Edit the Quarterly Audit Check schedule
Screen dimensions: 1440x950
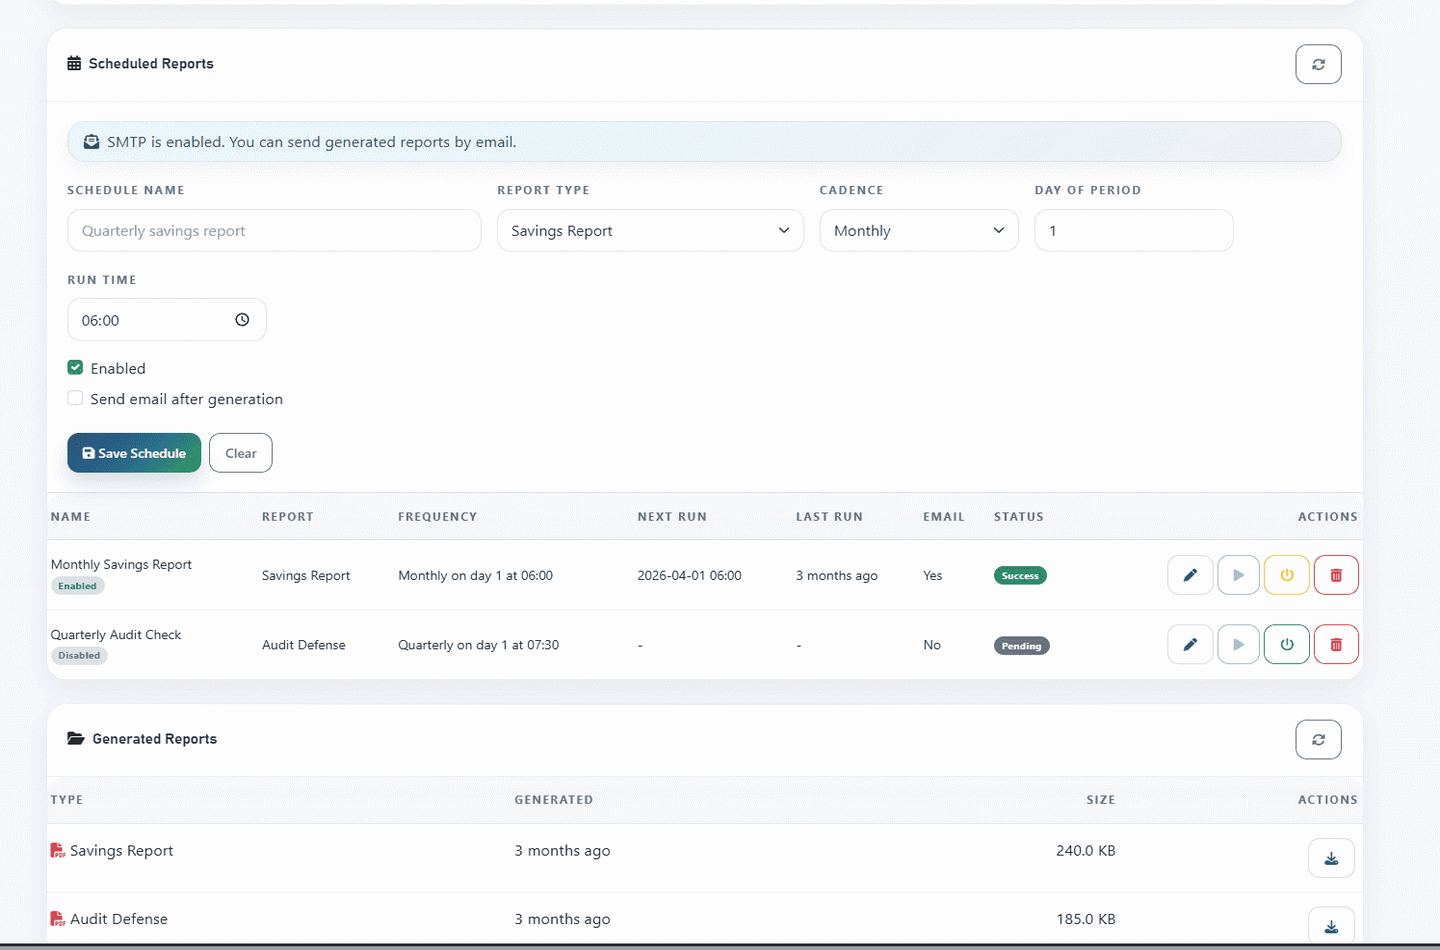[x=1190, y=645]
